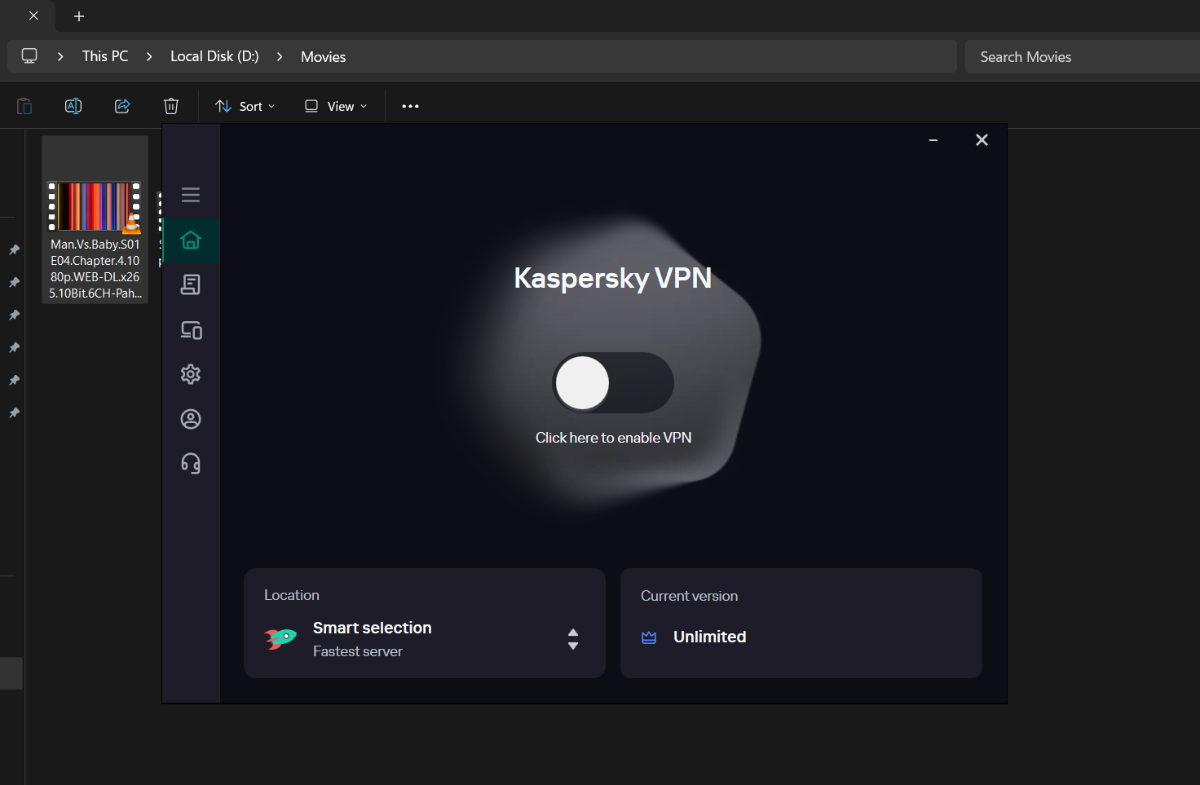
Task: Click the Rename icon in Explorer toolbar
Action: (x=73, y=106)
